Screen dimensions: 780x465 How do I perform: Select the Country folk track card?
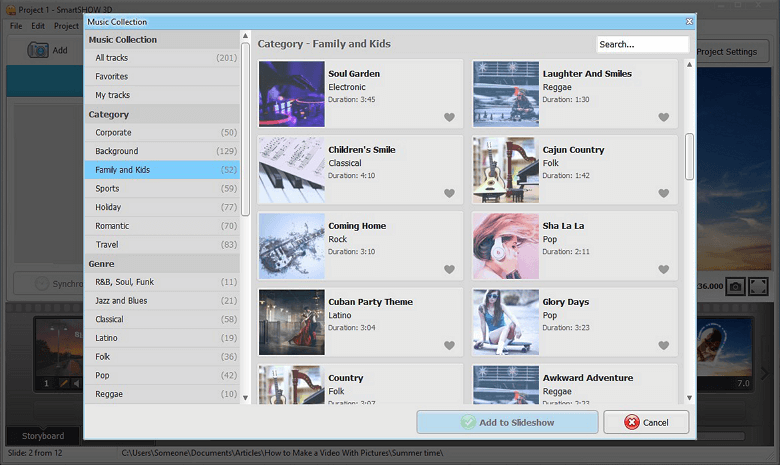click(360, 384)
